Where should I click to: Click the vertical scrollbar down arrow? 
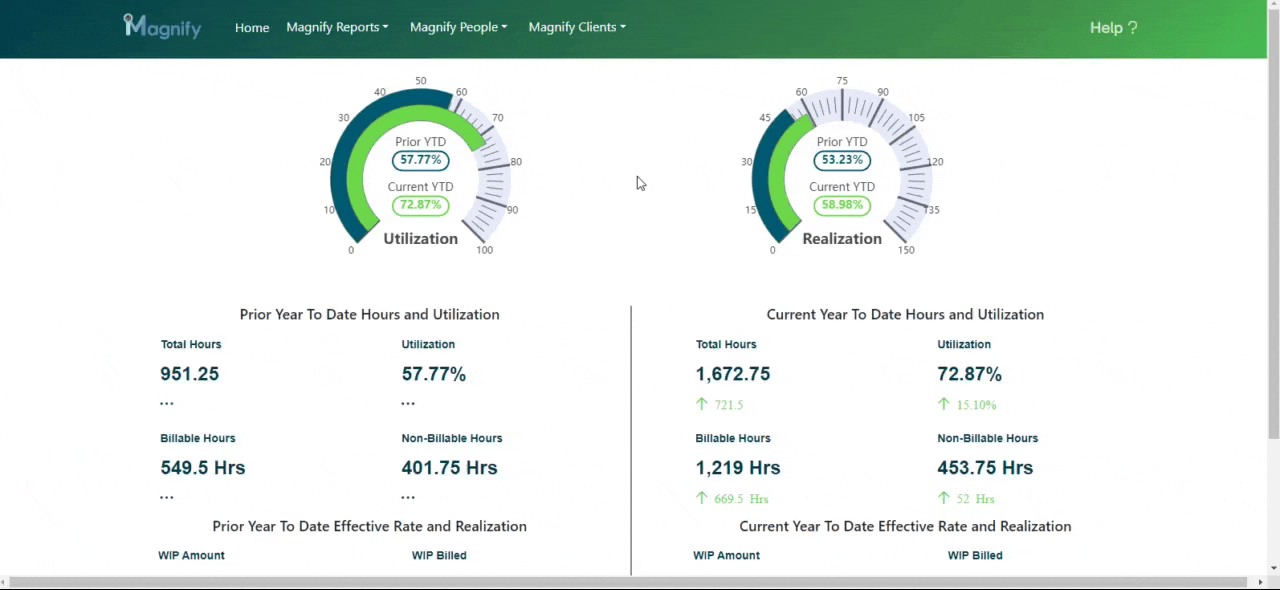pyautogui.click(x=1273, y=567)
